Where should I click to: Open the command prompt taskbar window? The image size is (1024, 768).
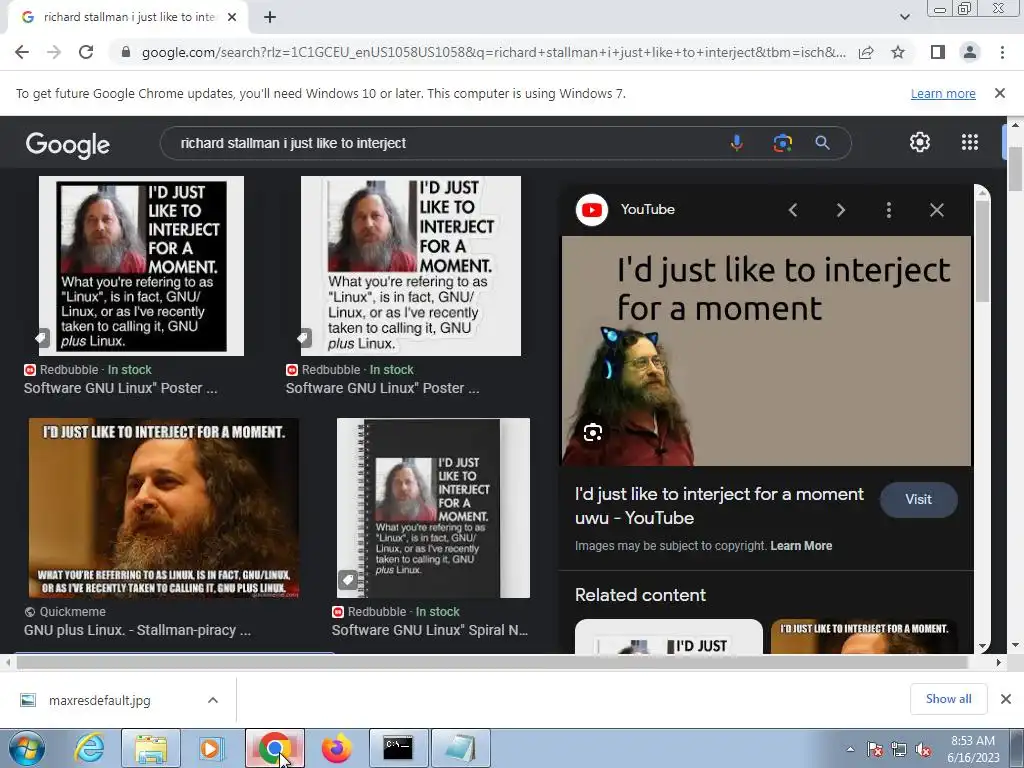point(398,748)
